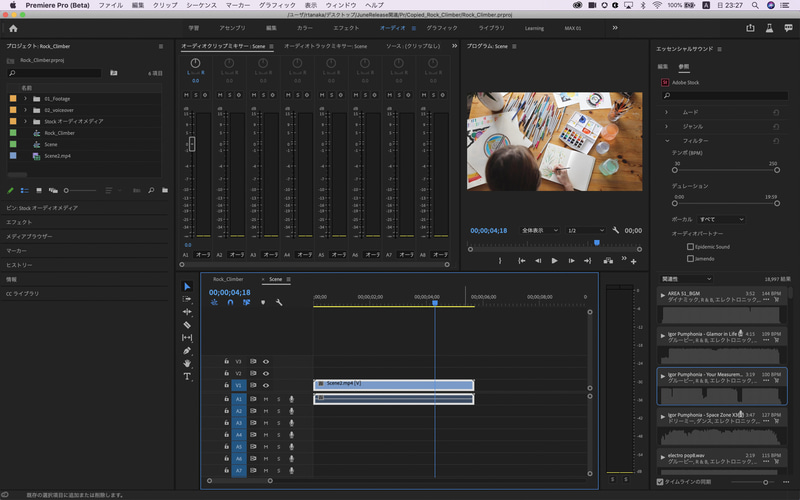Select the Razor tool in the timeline toolbar
Viewport: 800px width, 500px height.
coord(187,325)
